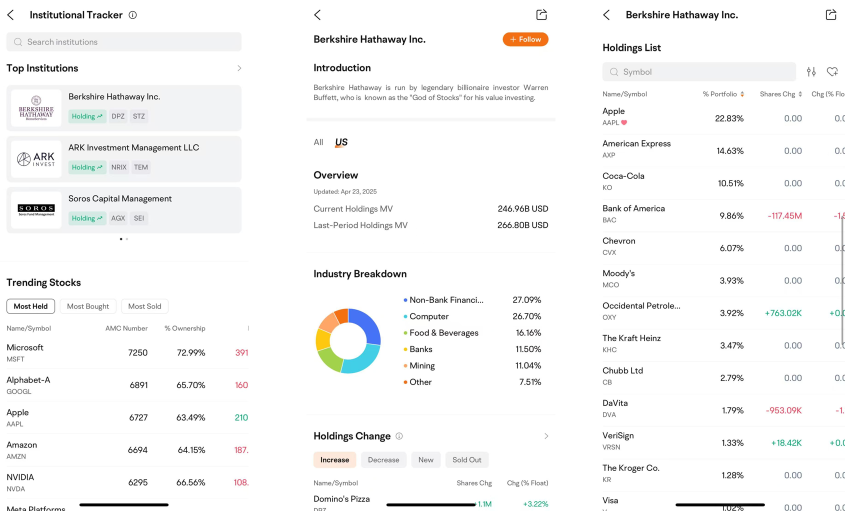The height and width of the screenshot is (511, 850).
Task: Share the Berkshire introduction page
Action: pyautogui.click(x=542, y=15)
